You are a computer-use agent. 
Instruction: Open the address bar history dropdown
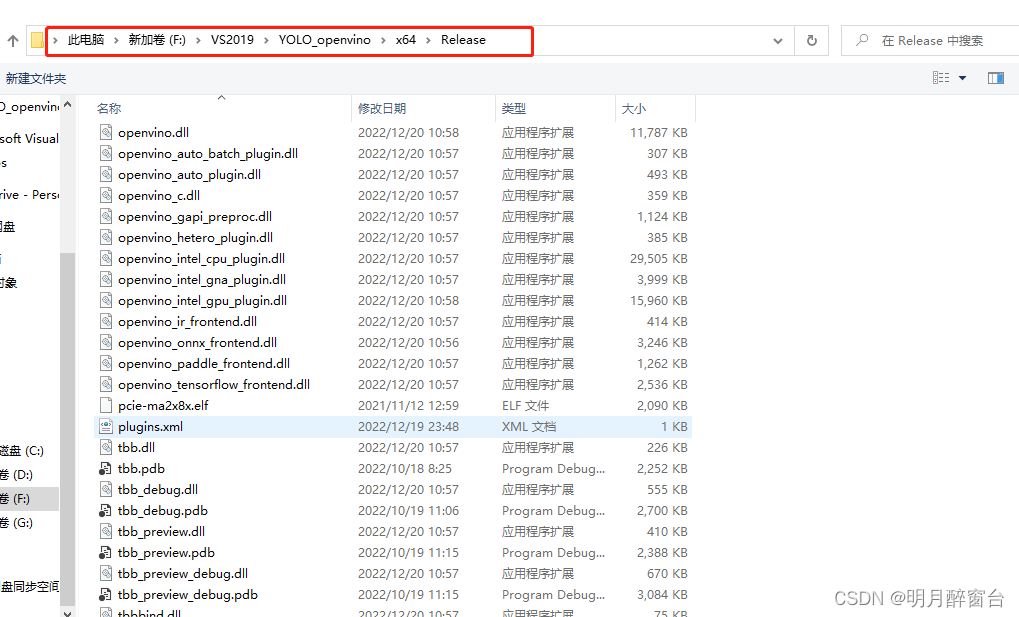[778, 41]
